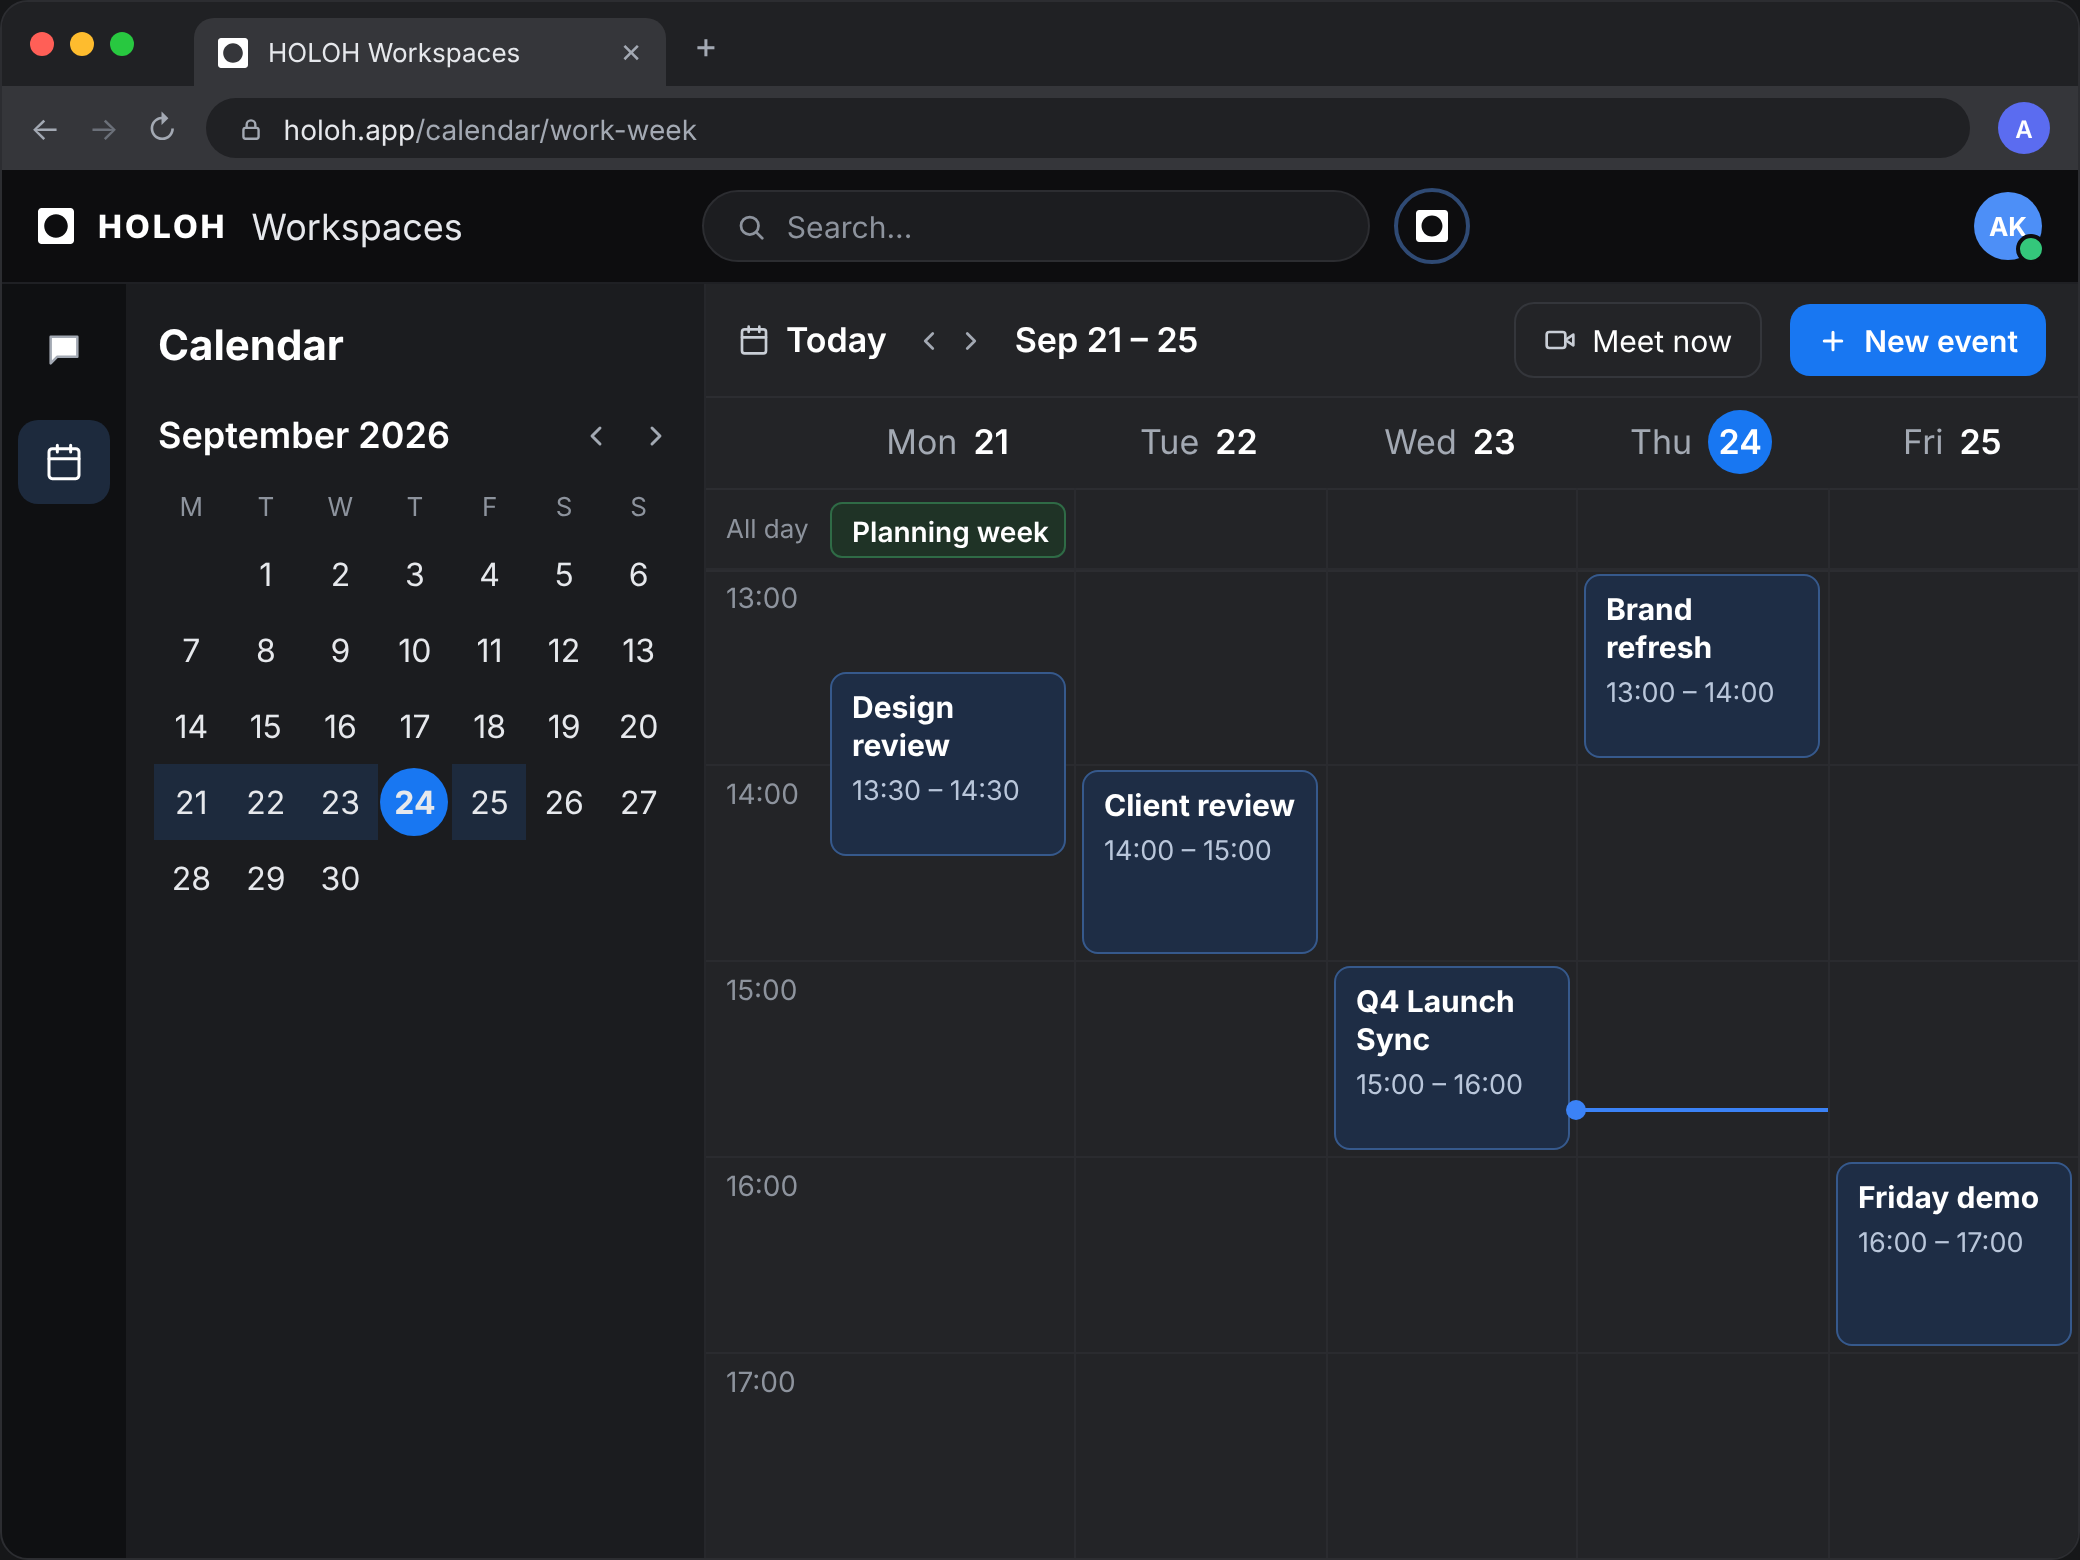Pick September 24 in mini calendar

click(414, 802)
